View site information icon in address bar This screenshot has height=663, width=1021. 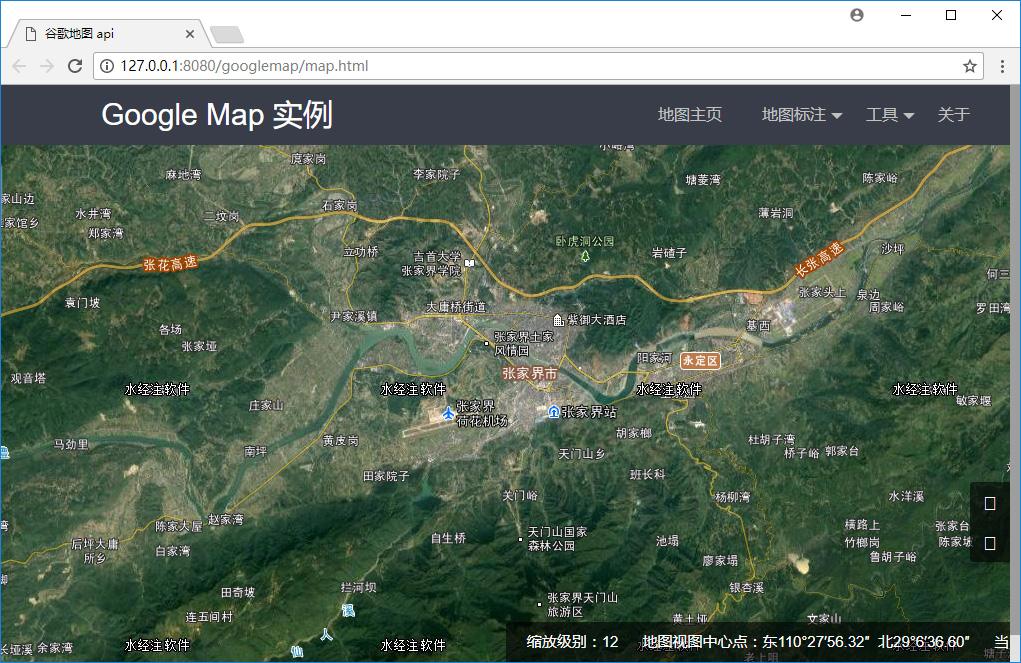pyautogui.click(x=107, y=66)
